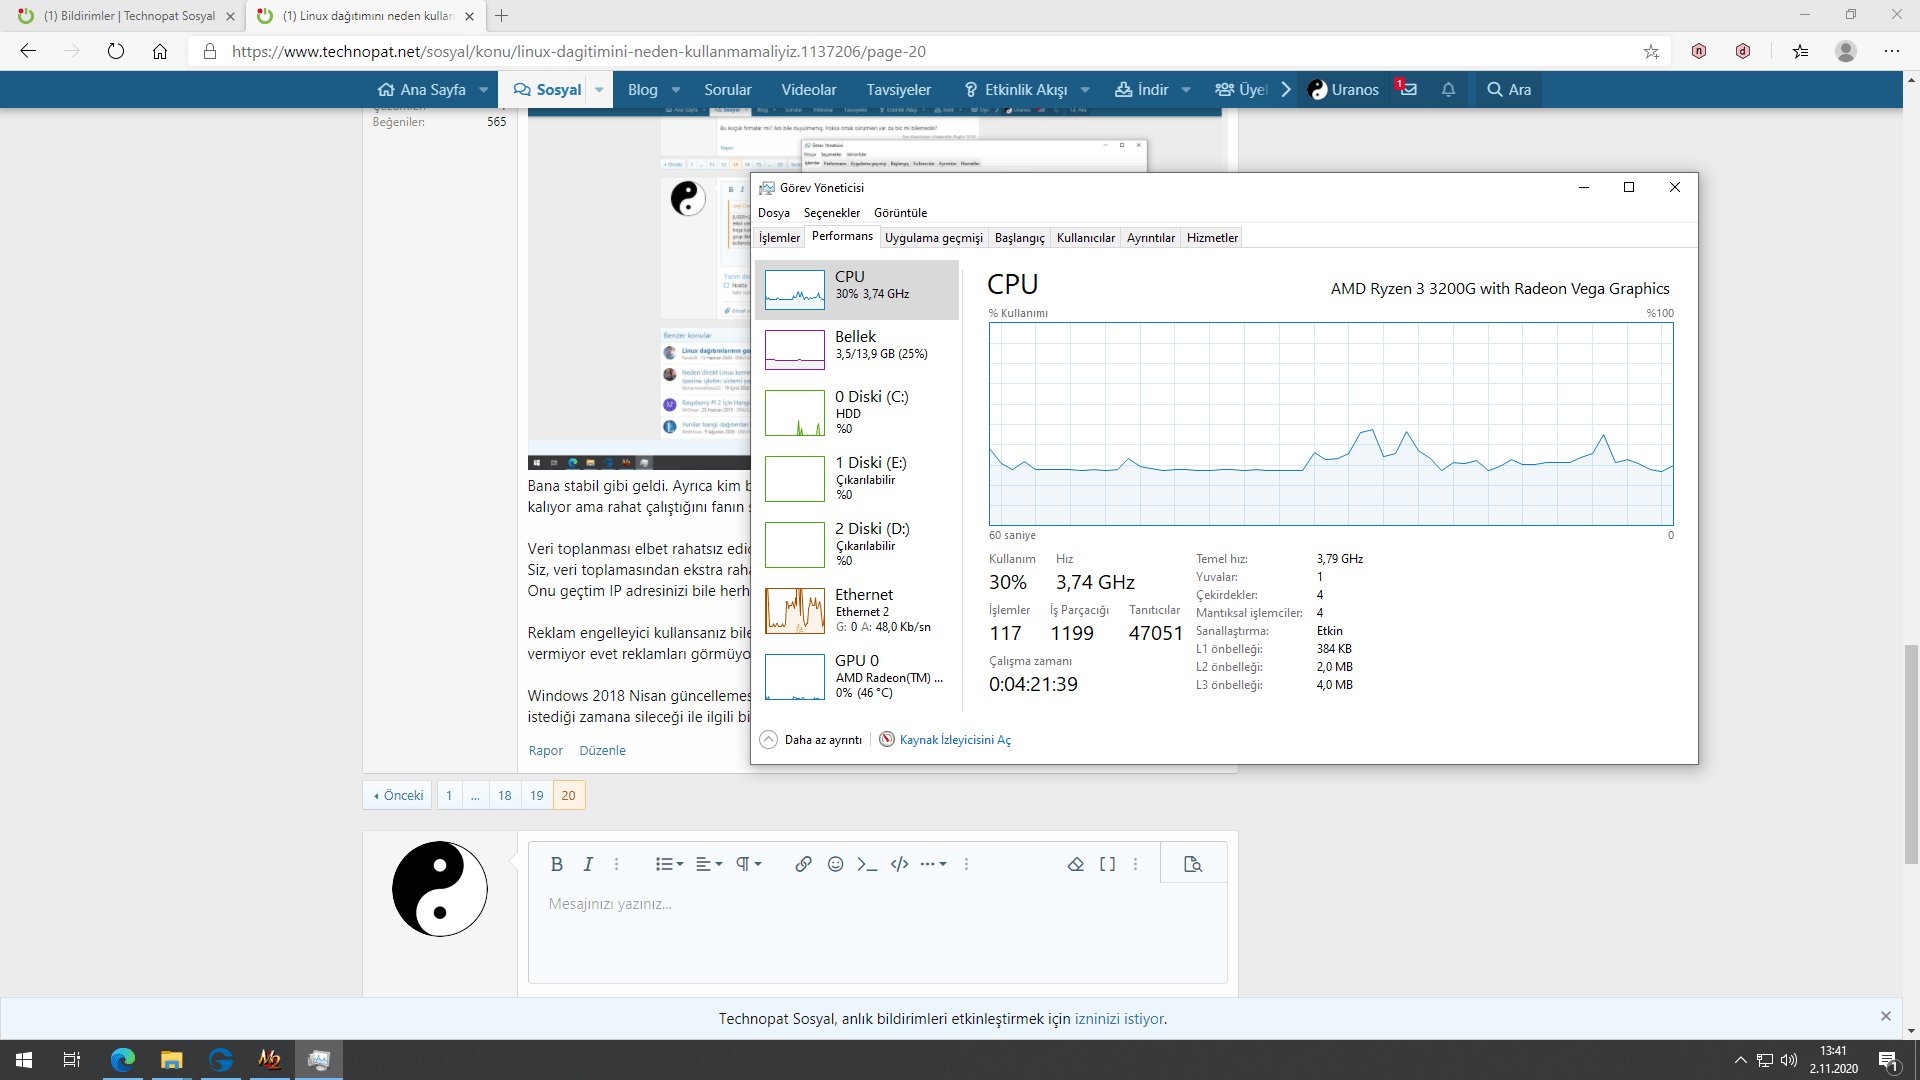Open the notifications bell icon
Viewport: 1920px width, 1080px height.
1448,89
